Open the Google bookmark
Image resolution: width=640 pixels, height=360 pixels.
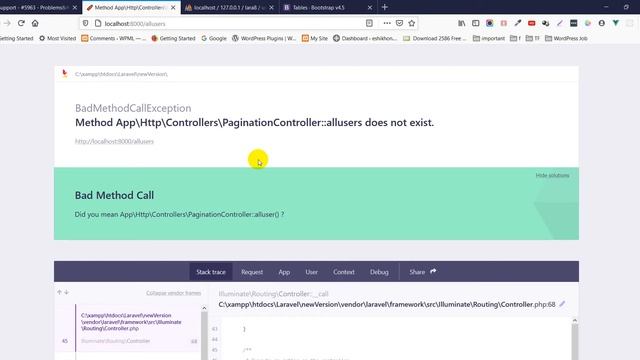pyautogui.click(x=214, y=38)
